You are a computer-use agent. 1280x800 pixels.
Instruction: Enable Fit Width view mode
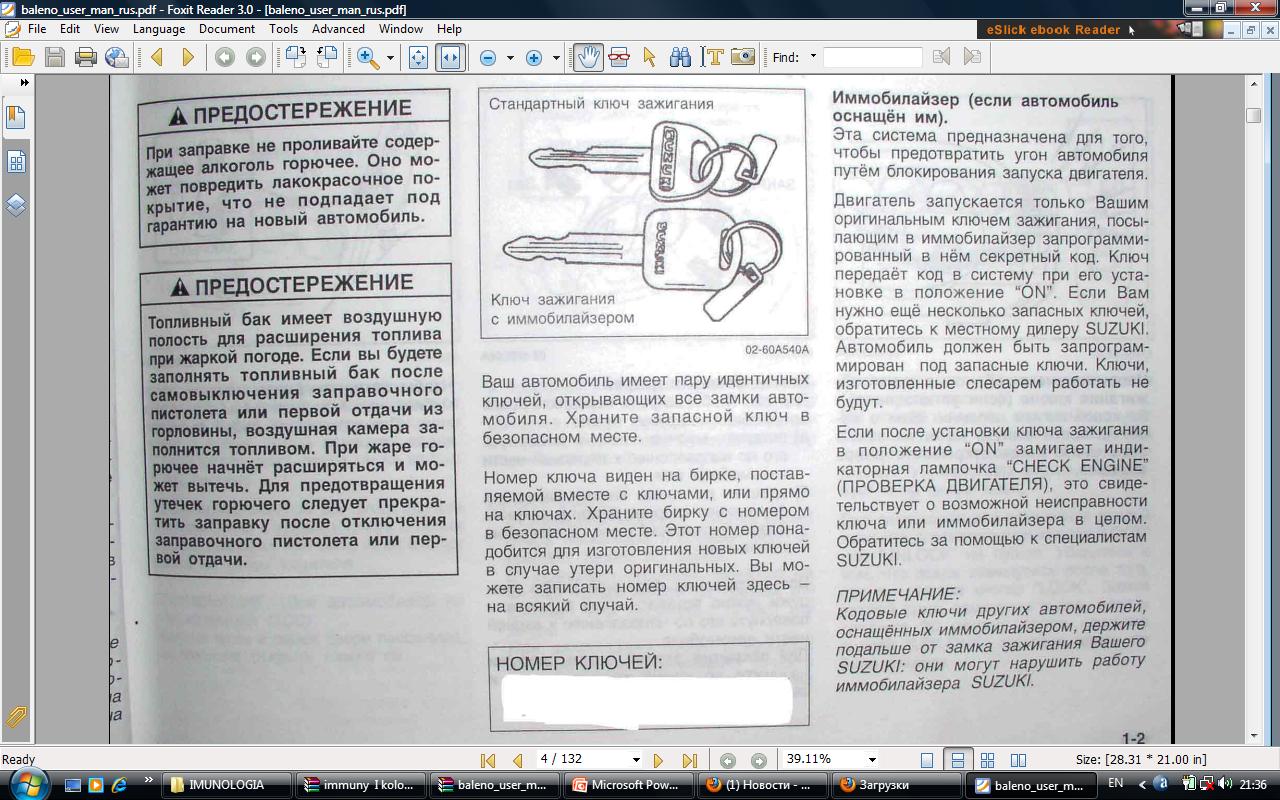(x=450, y=57)
